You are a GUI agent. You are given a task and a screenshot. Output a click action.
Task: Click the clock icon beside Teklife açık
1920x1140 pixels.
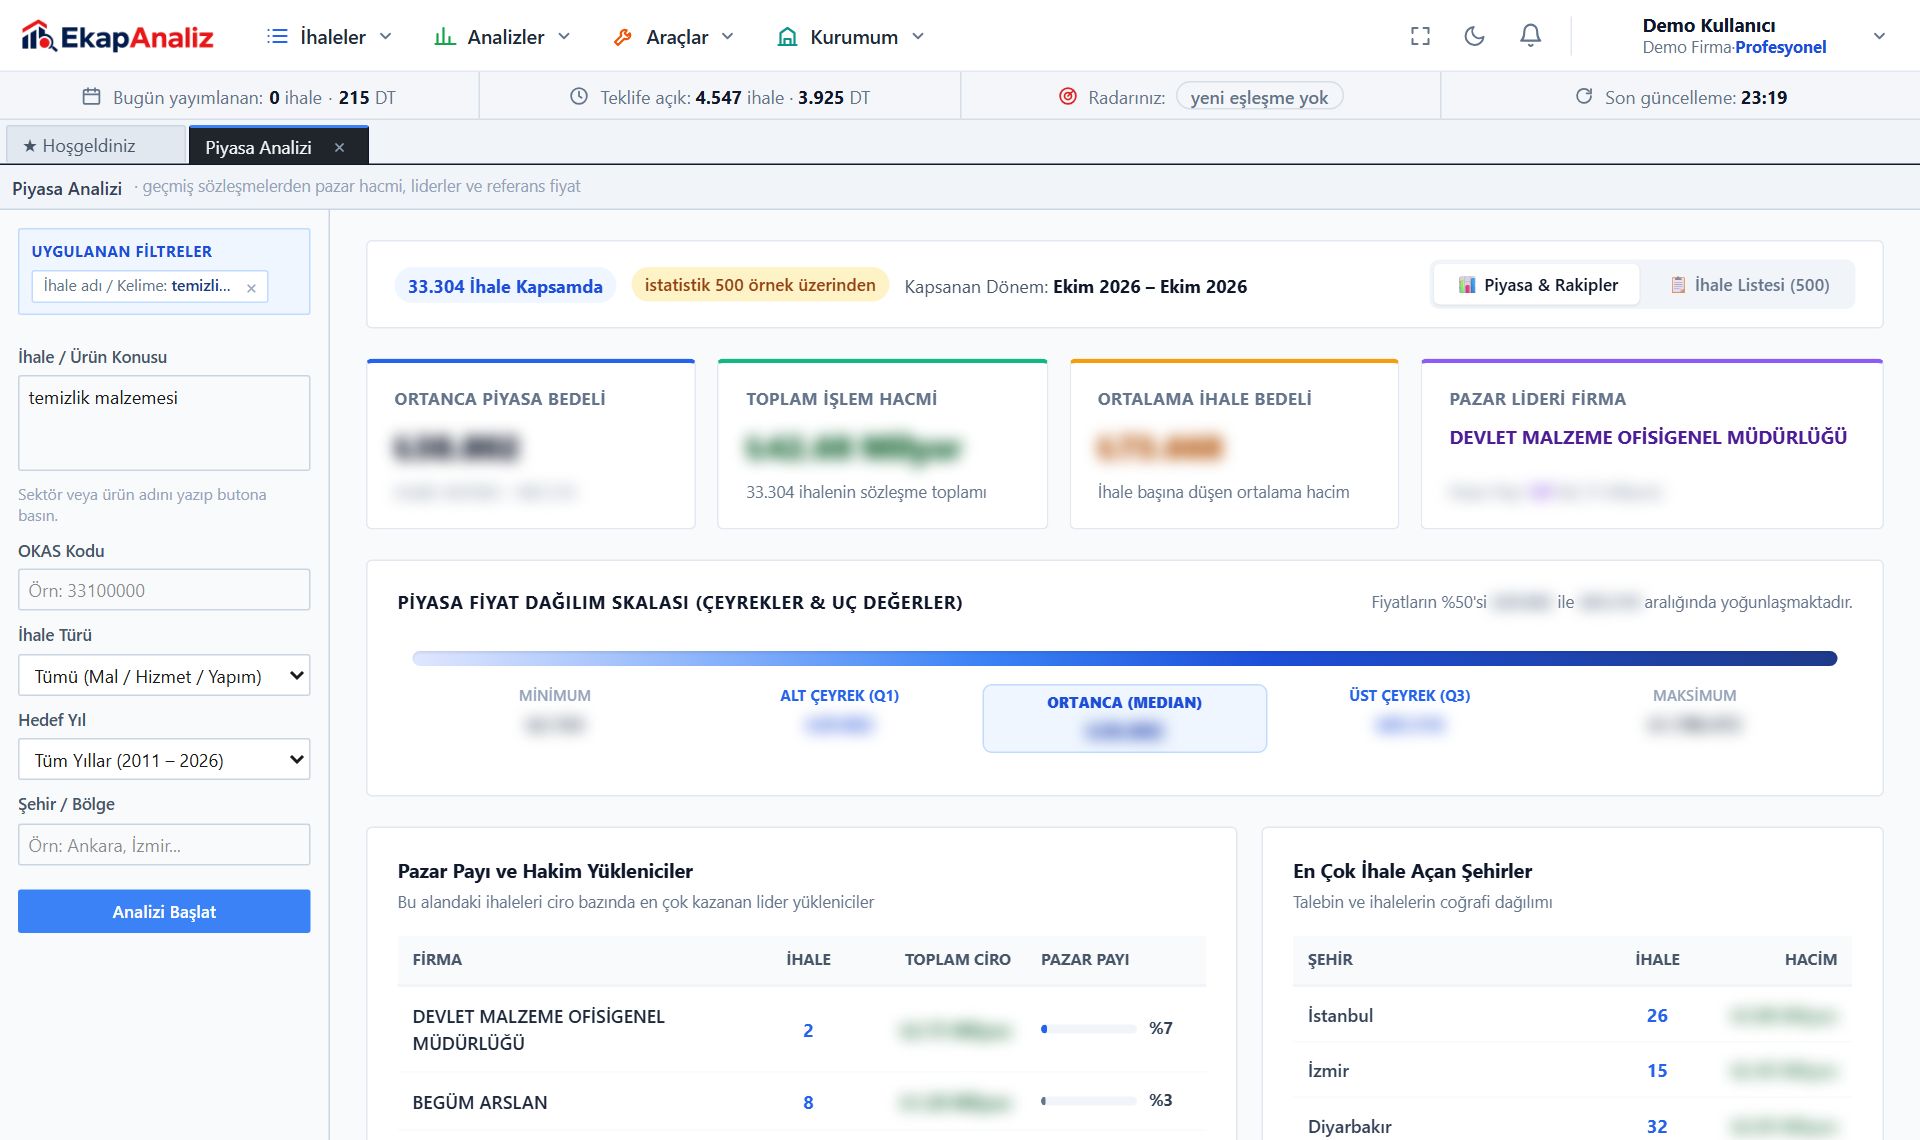tap(579, 96)
